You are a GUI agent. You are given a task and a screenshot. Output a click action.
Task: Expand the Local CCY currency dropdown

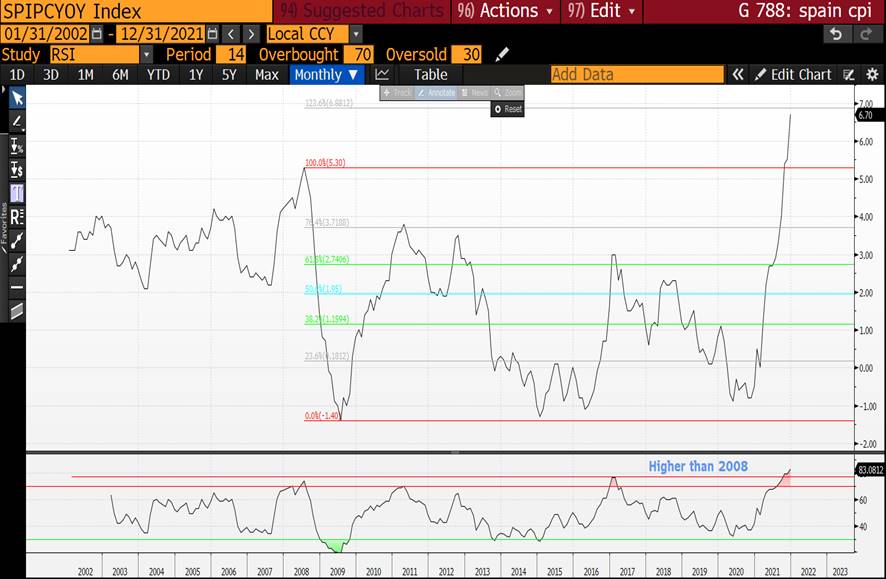[356, 34]
